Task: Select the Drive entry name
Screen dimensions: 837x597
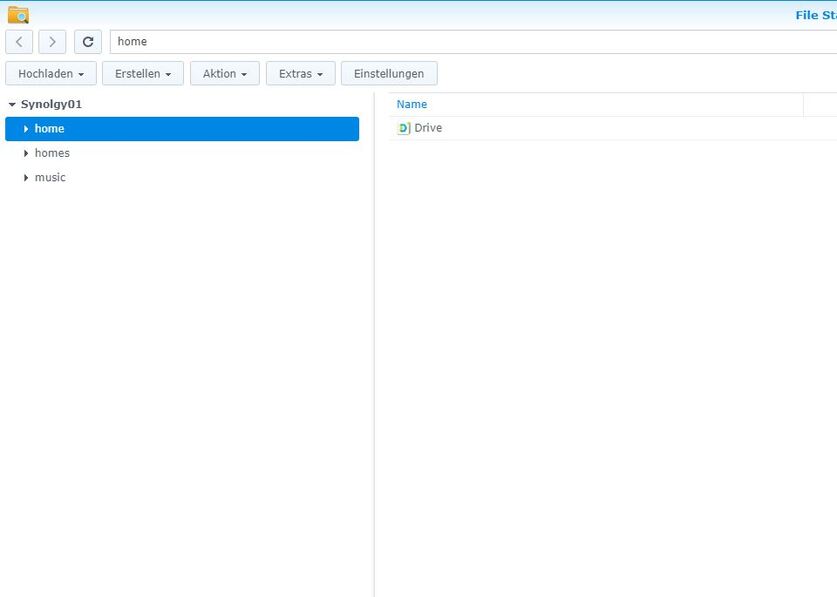Action: coord(428,128)
